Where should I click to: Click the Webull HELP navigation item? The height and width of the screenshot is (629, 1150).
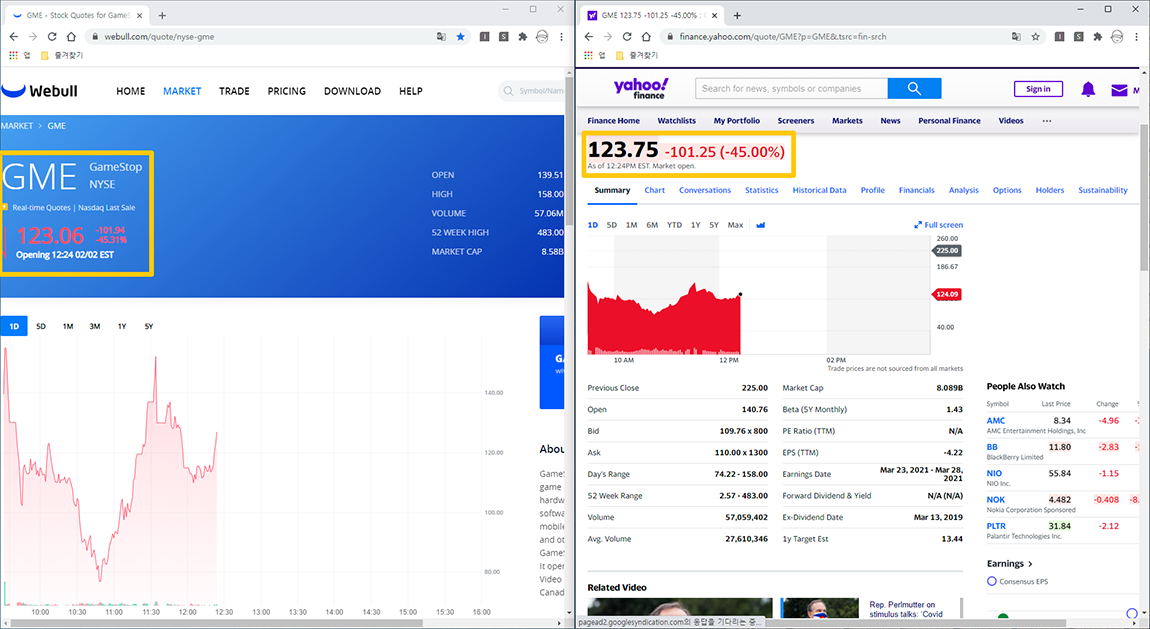click(411, 91)
